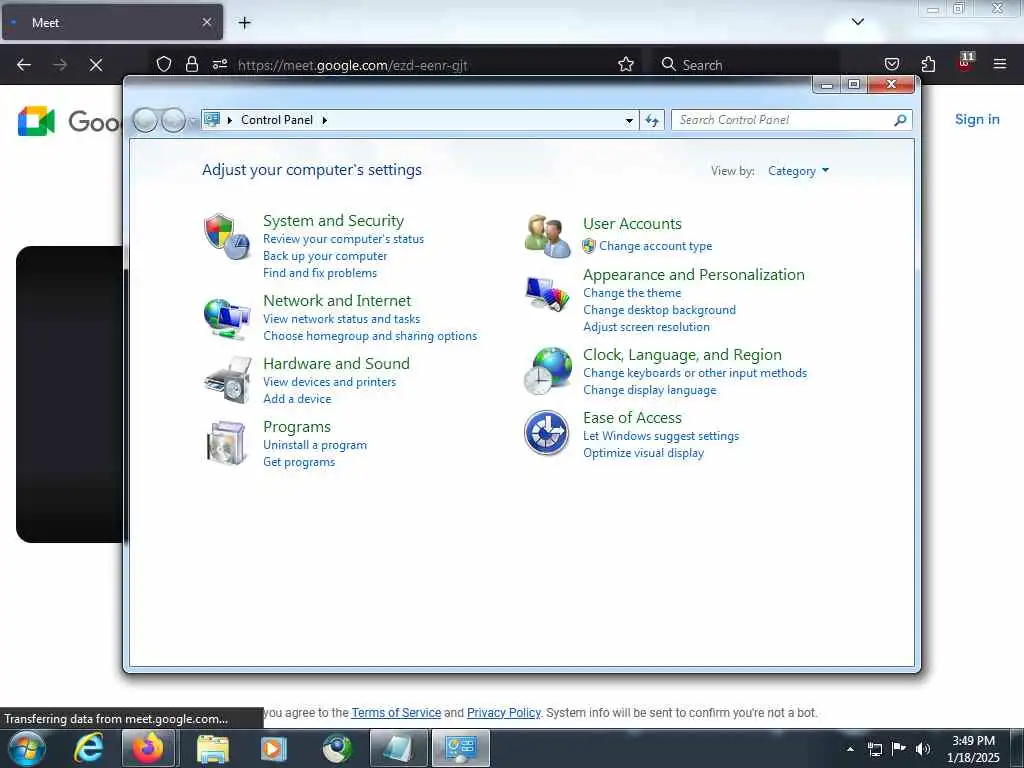The height and width of the screenshot is (768, 1024).
Task: Open Clock, Language, and Region globe icon
Action: click(x=547, y=370)
